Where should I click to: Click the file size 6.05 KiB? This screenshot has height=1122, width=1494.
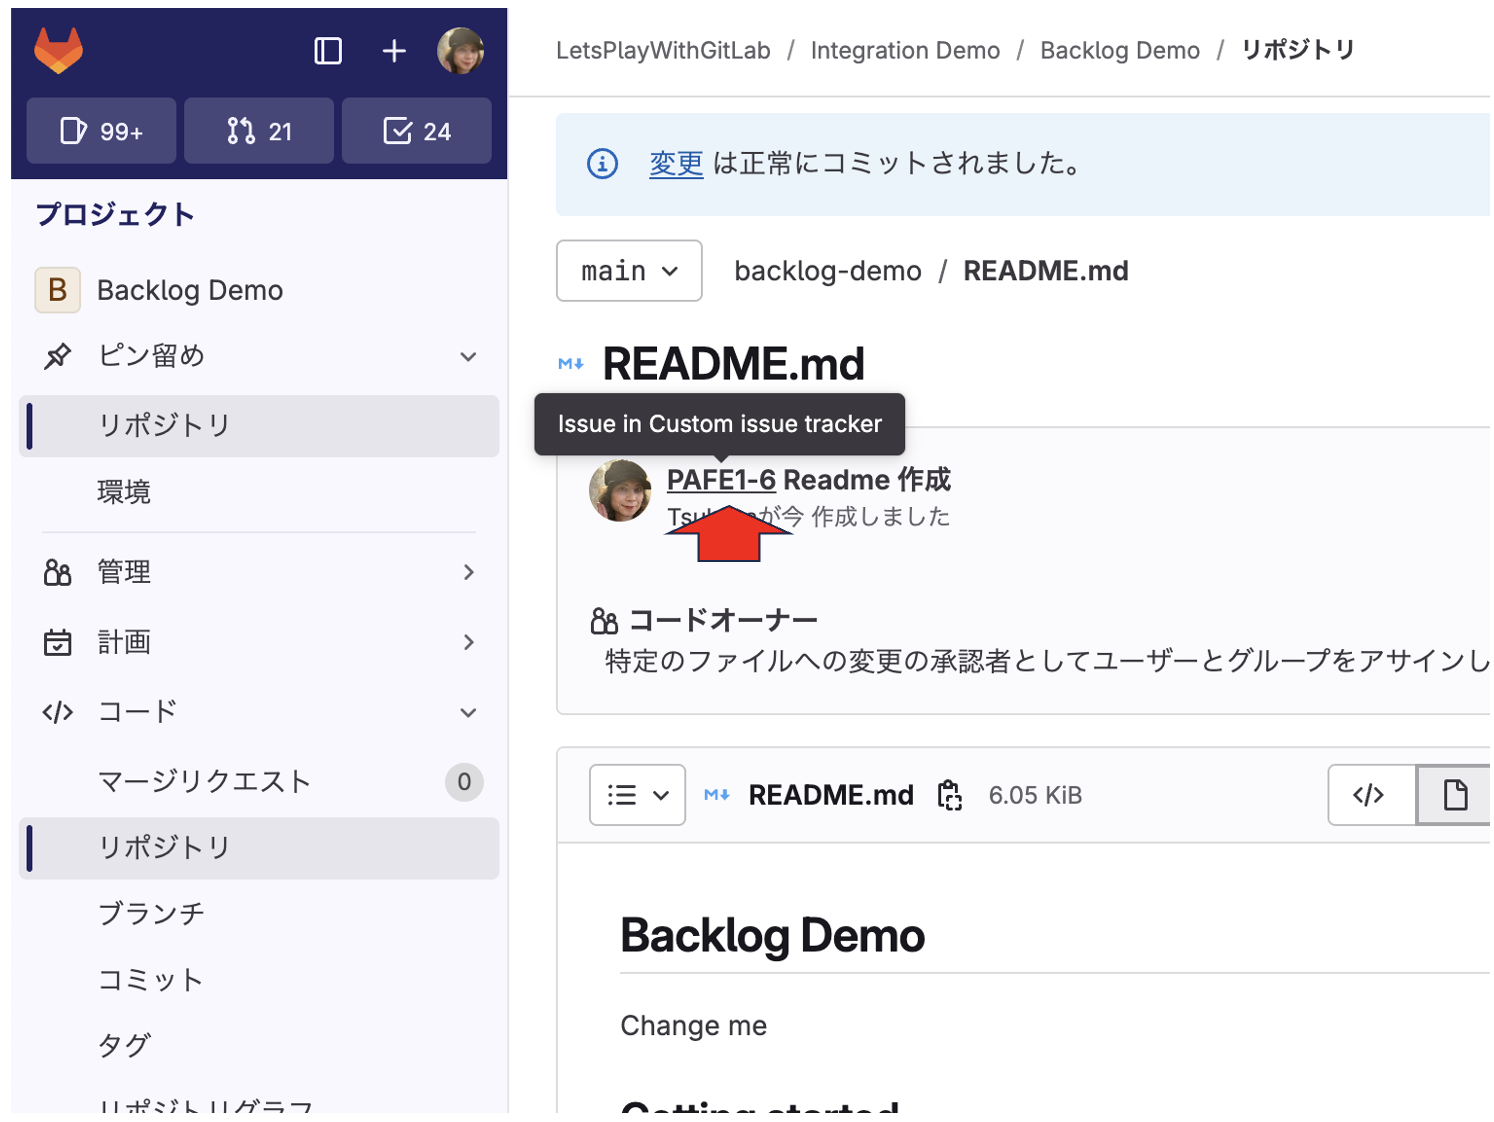[x=1035, y=795]
